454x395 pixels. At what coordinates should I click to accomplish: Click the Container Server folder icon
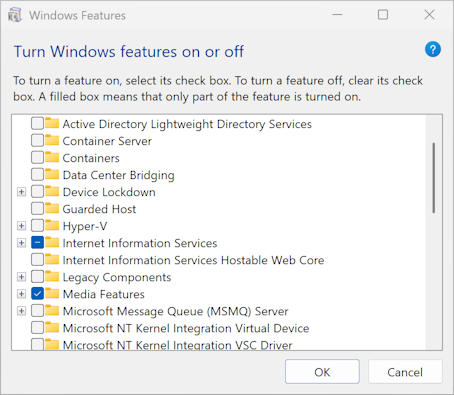pyautogui.click(x=52, y=140)
